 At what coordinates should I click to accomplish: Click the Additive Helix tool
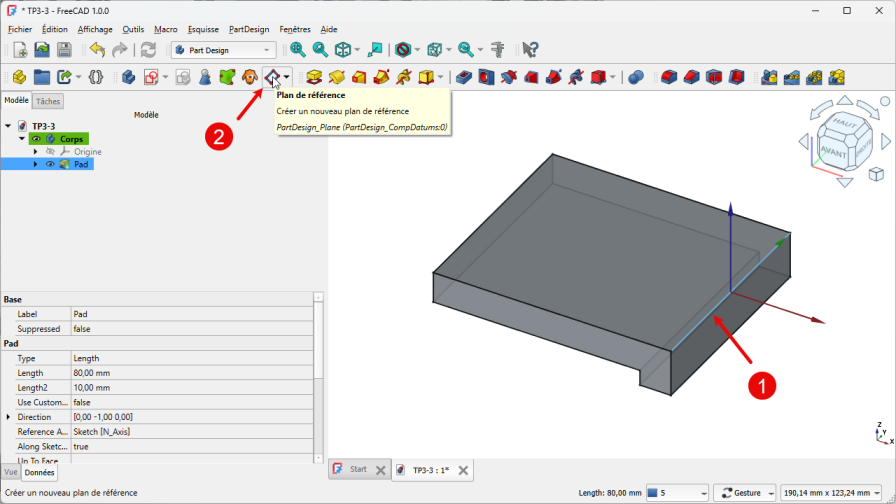(x=404, y=77)
